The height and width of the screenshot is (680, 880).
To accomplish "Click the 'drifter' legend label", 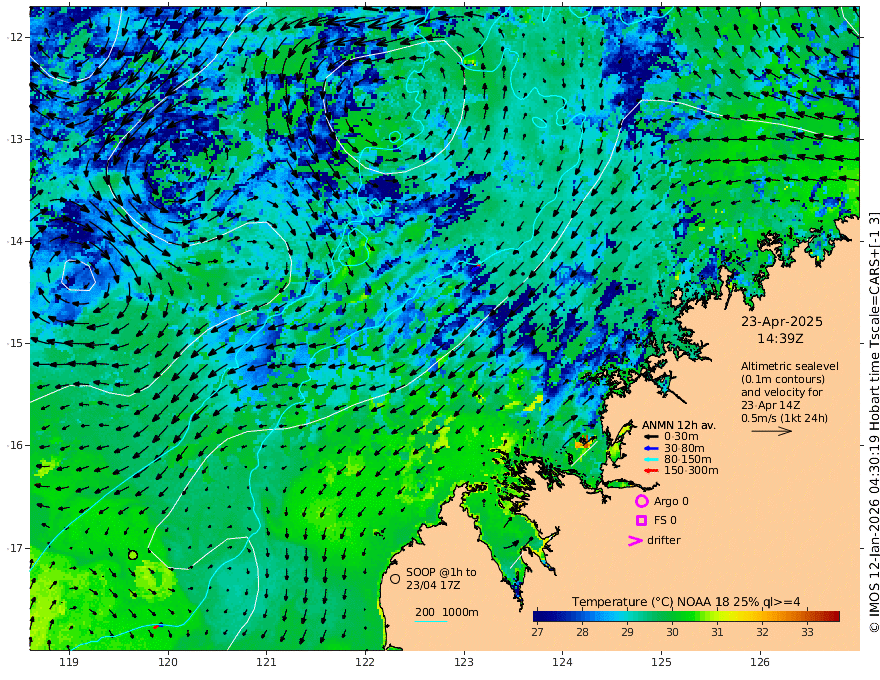I will point(663,540).
